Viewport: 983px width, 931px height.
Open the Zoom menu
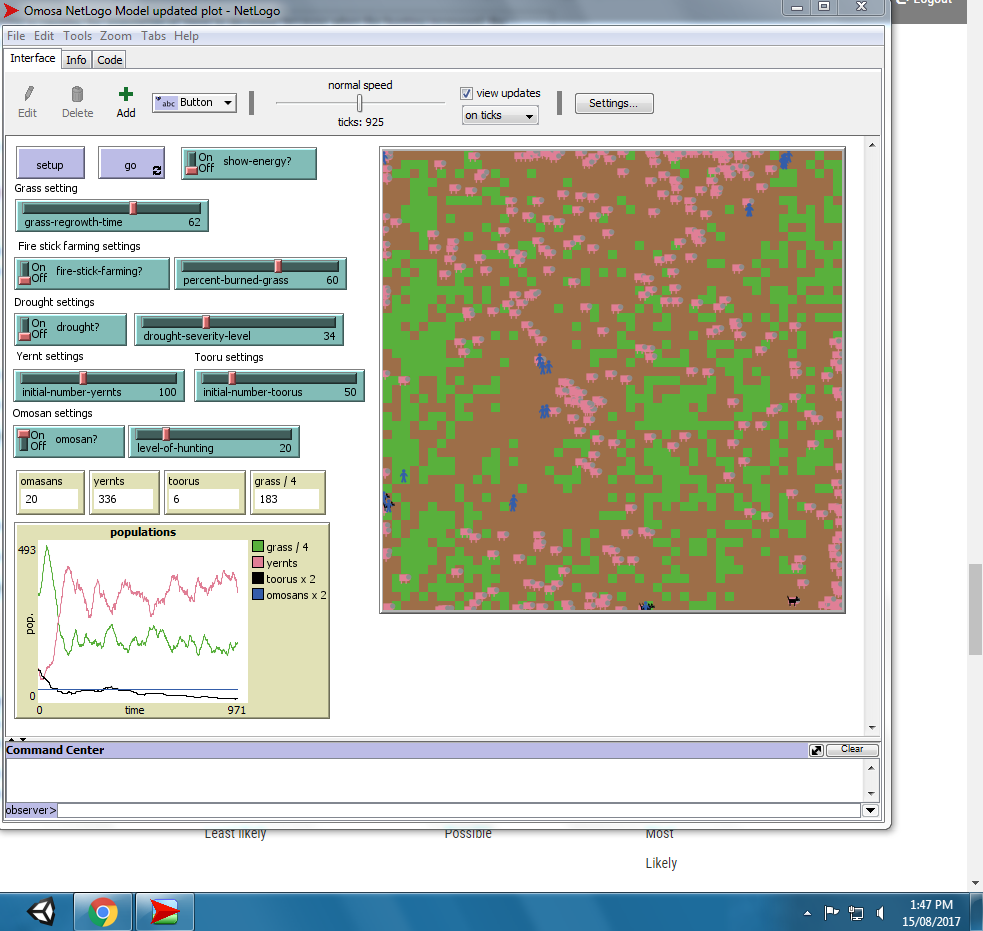click(116, 36)
